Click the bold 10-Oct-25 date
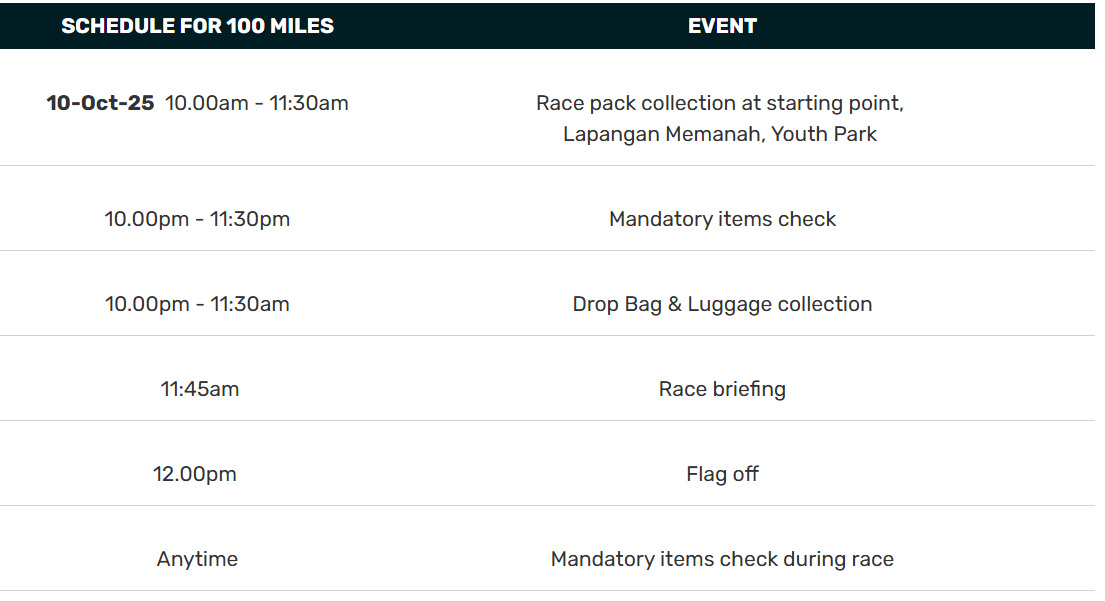Image resolution: width=1105 pixels, height=601 pixels. point(100,103)
